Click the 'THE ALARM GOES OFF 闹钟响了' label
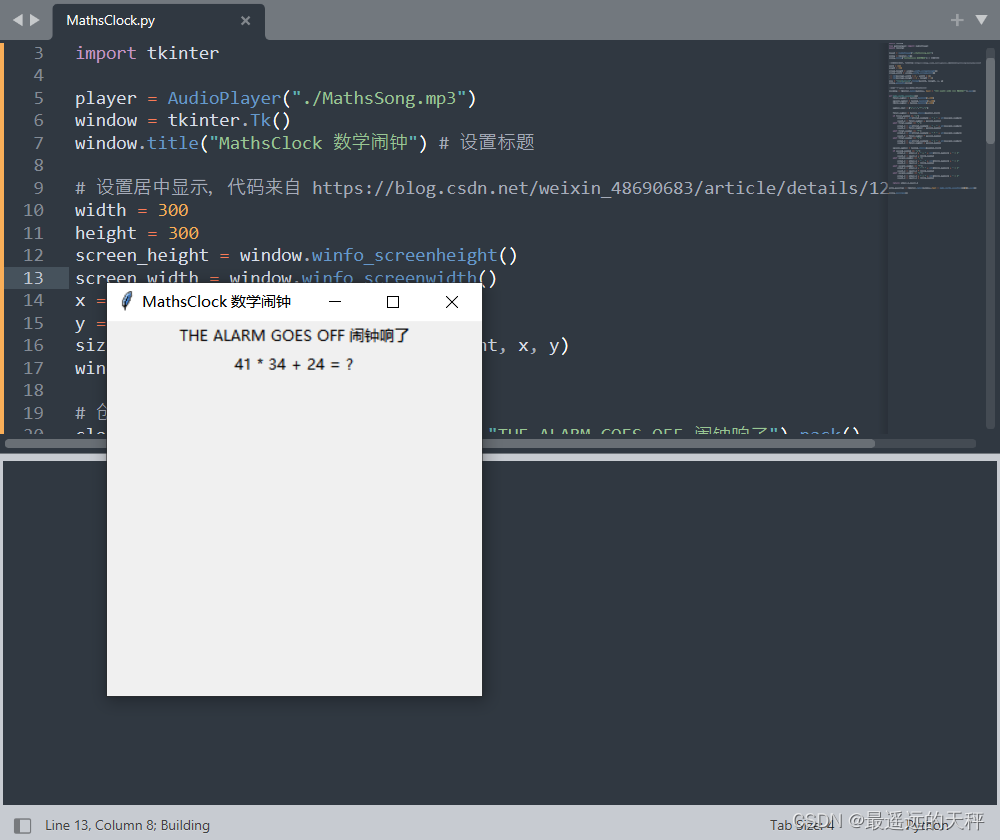1000x840 pixels. coord(293,335)
